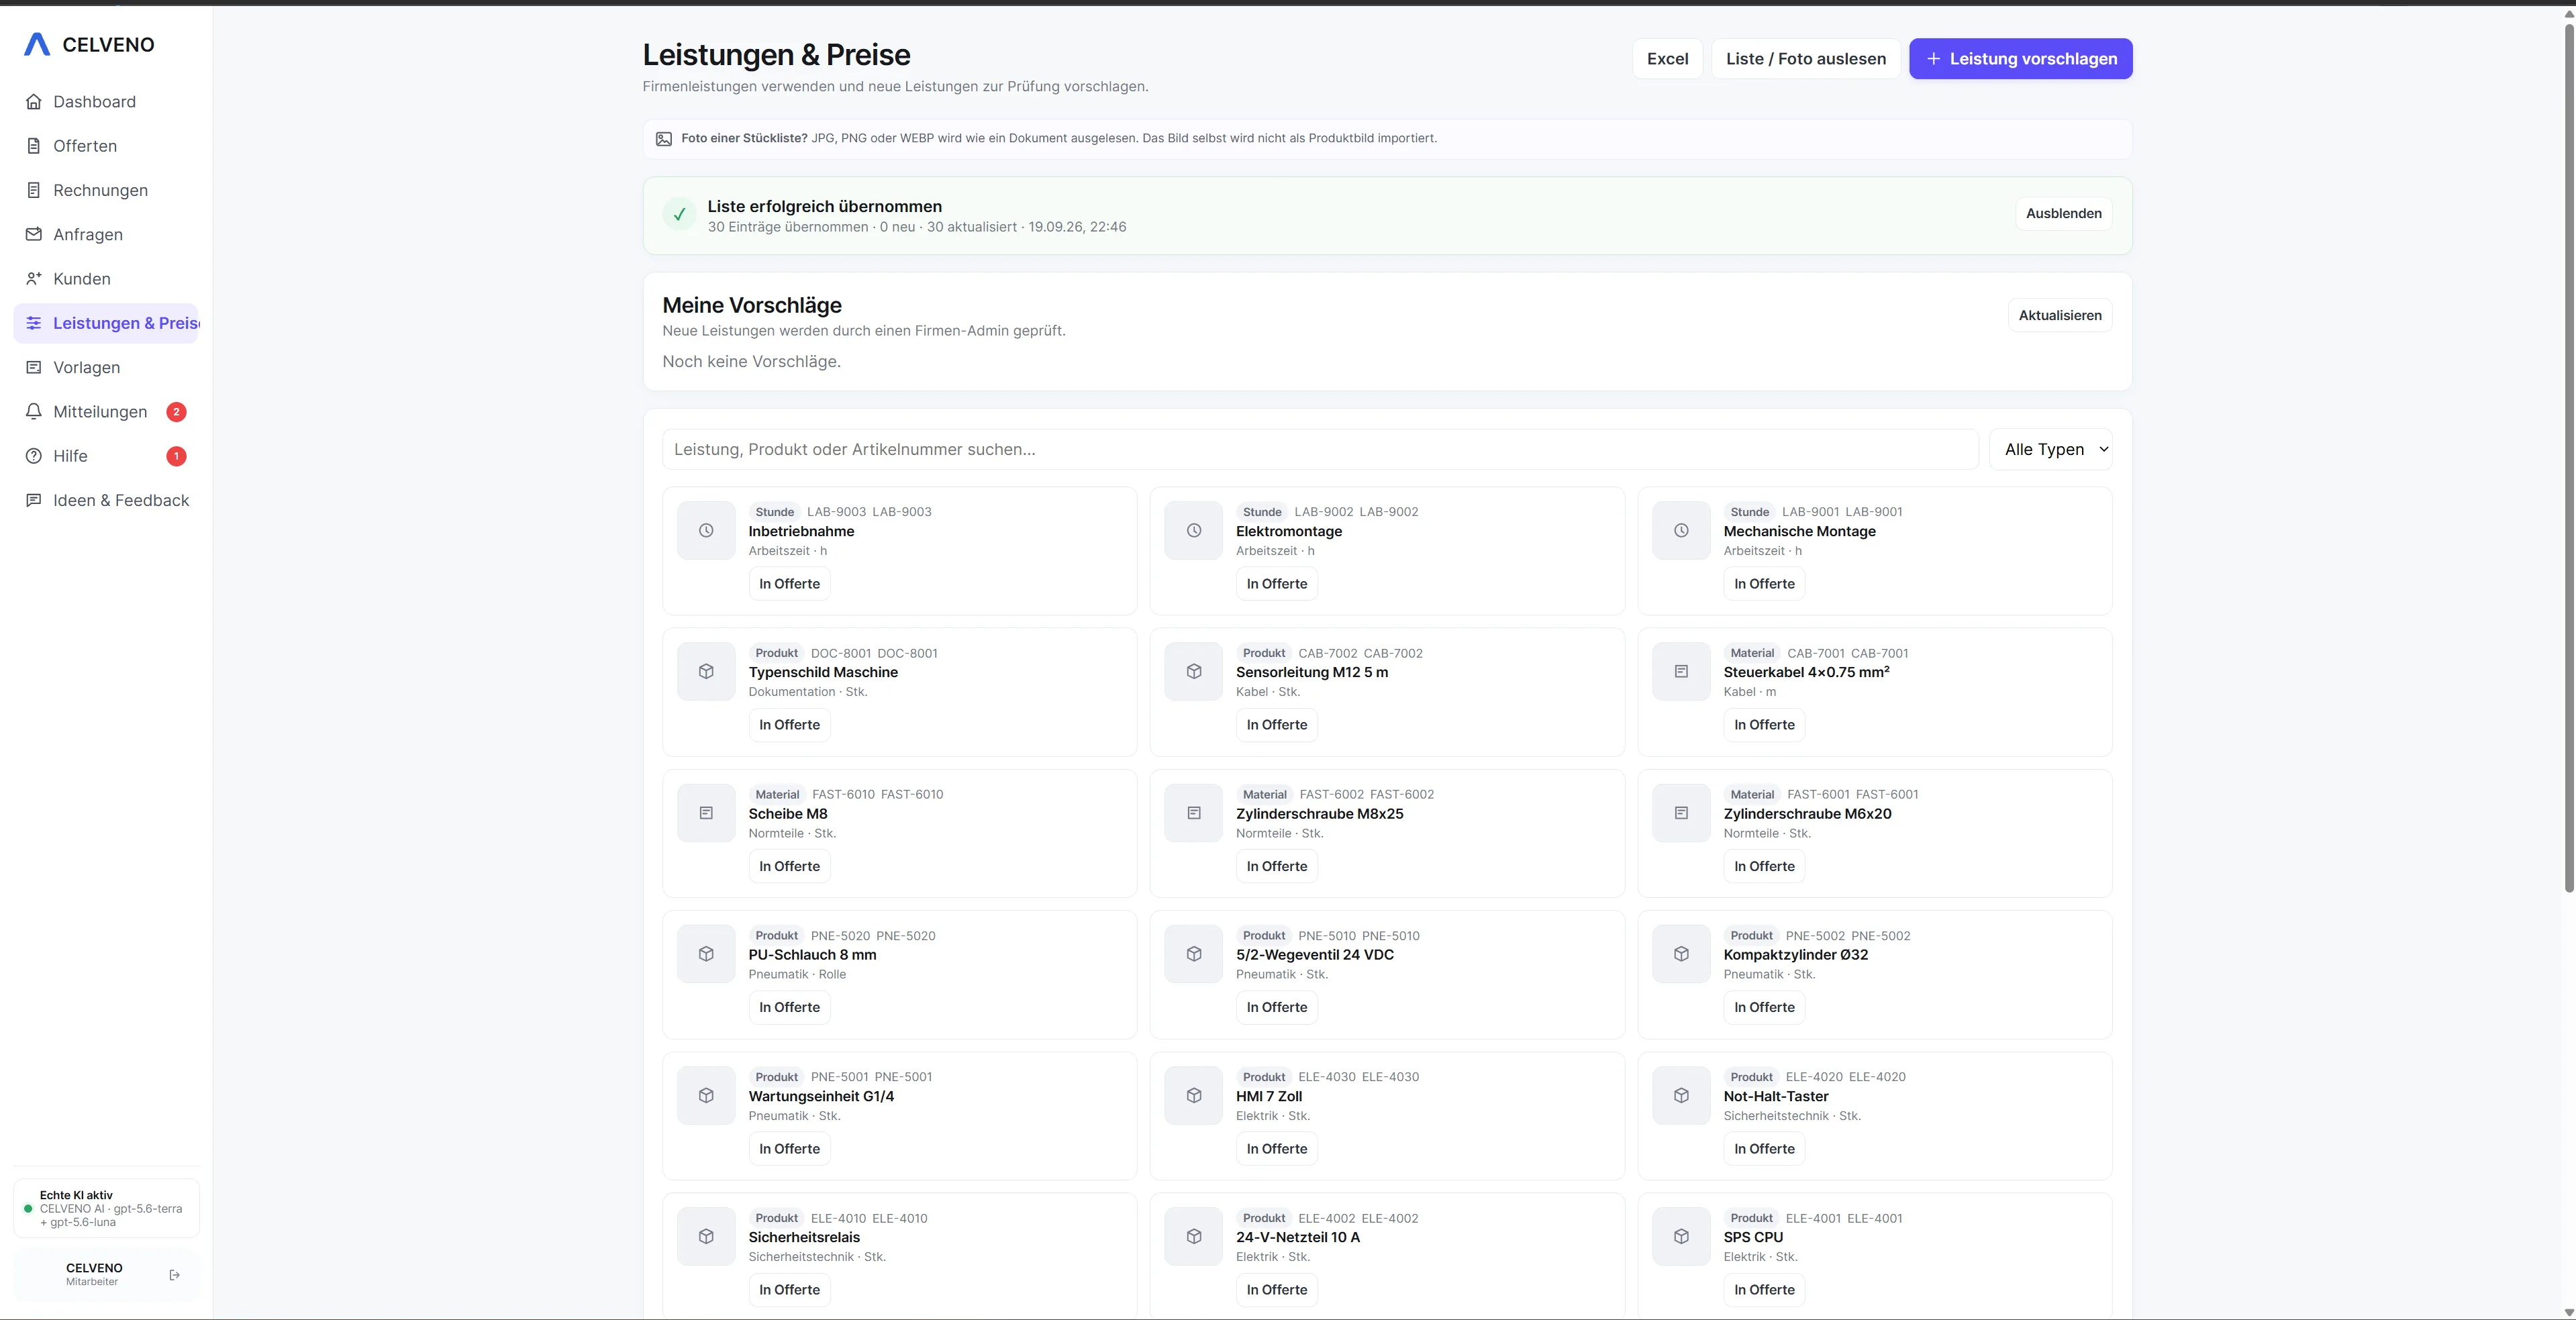Click the logout icon next to CELVENO Mitarbeiter
2576x1320 pixels.
pyautogui.click(x=175, y=1275)
